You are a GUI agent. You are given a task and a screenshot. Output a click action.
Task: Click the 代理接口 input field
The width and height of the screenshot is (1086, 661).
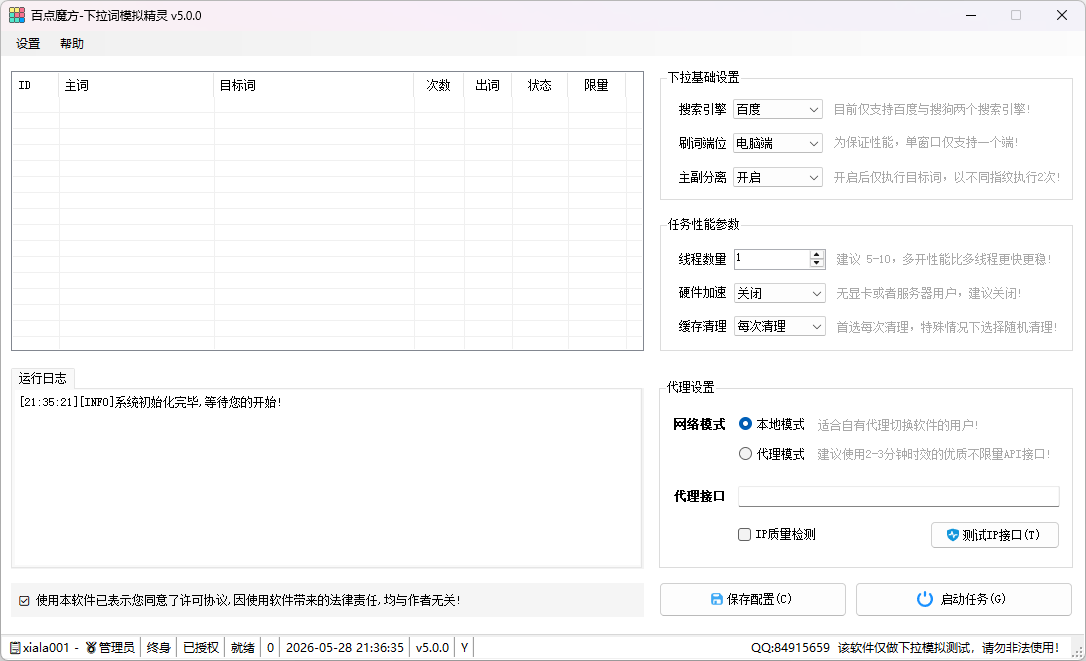tap(898, 496)
